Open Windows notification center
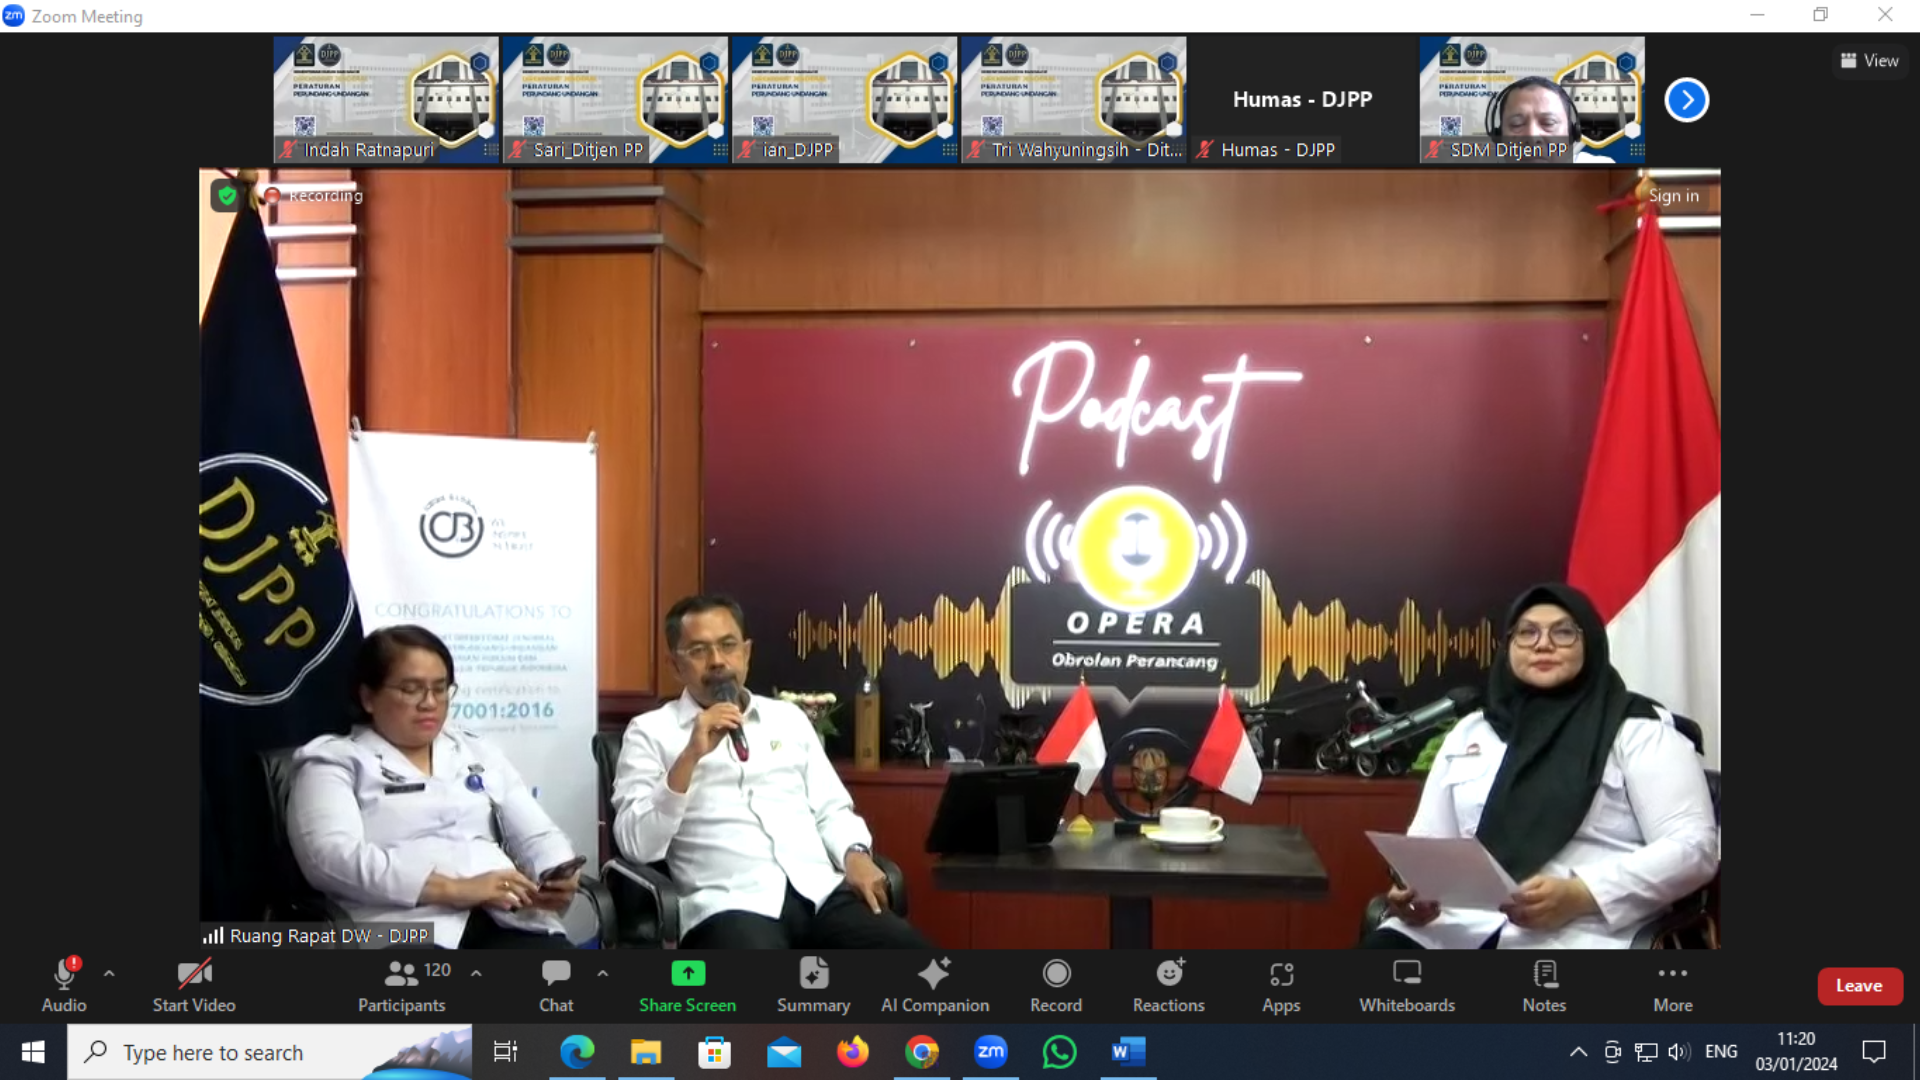The height and width of the screenshot is (1080, 1920). 1874,1052
